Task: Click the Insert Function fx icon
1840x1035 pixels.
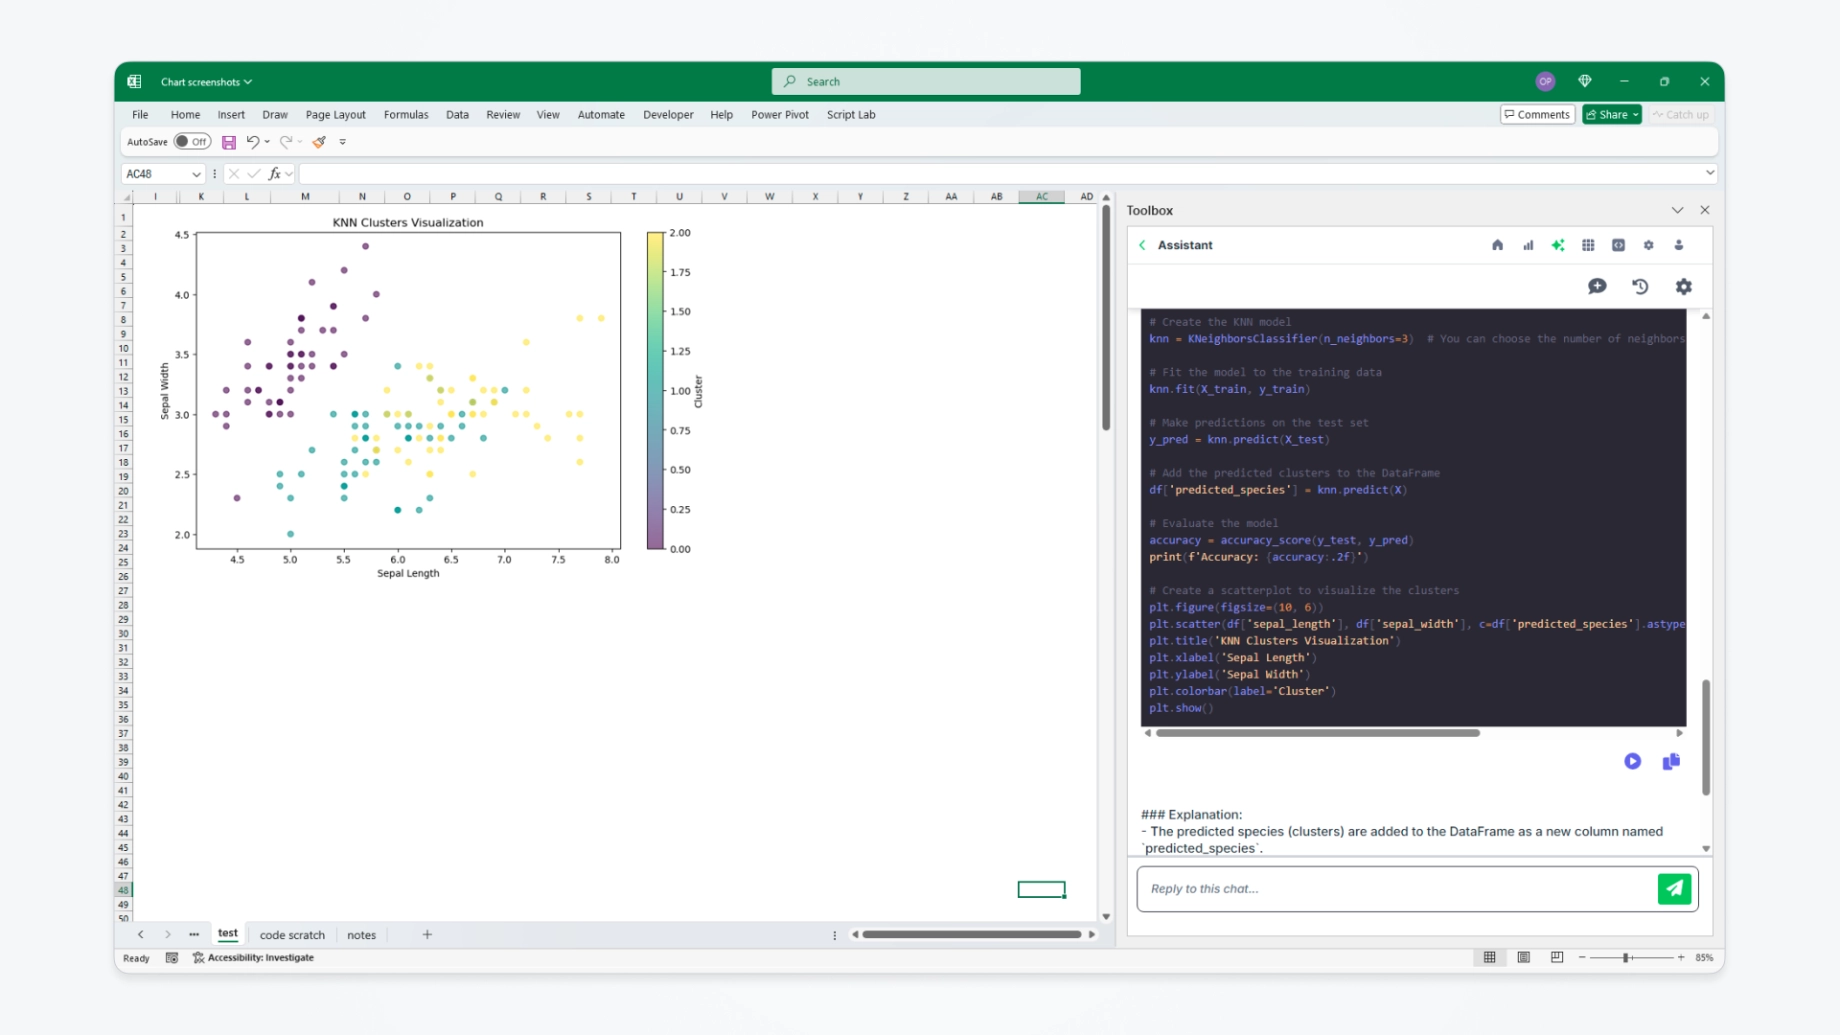Action: 275,174
